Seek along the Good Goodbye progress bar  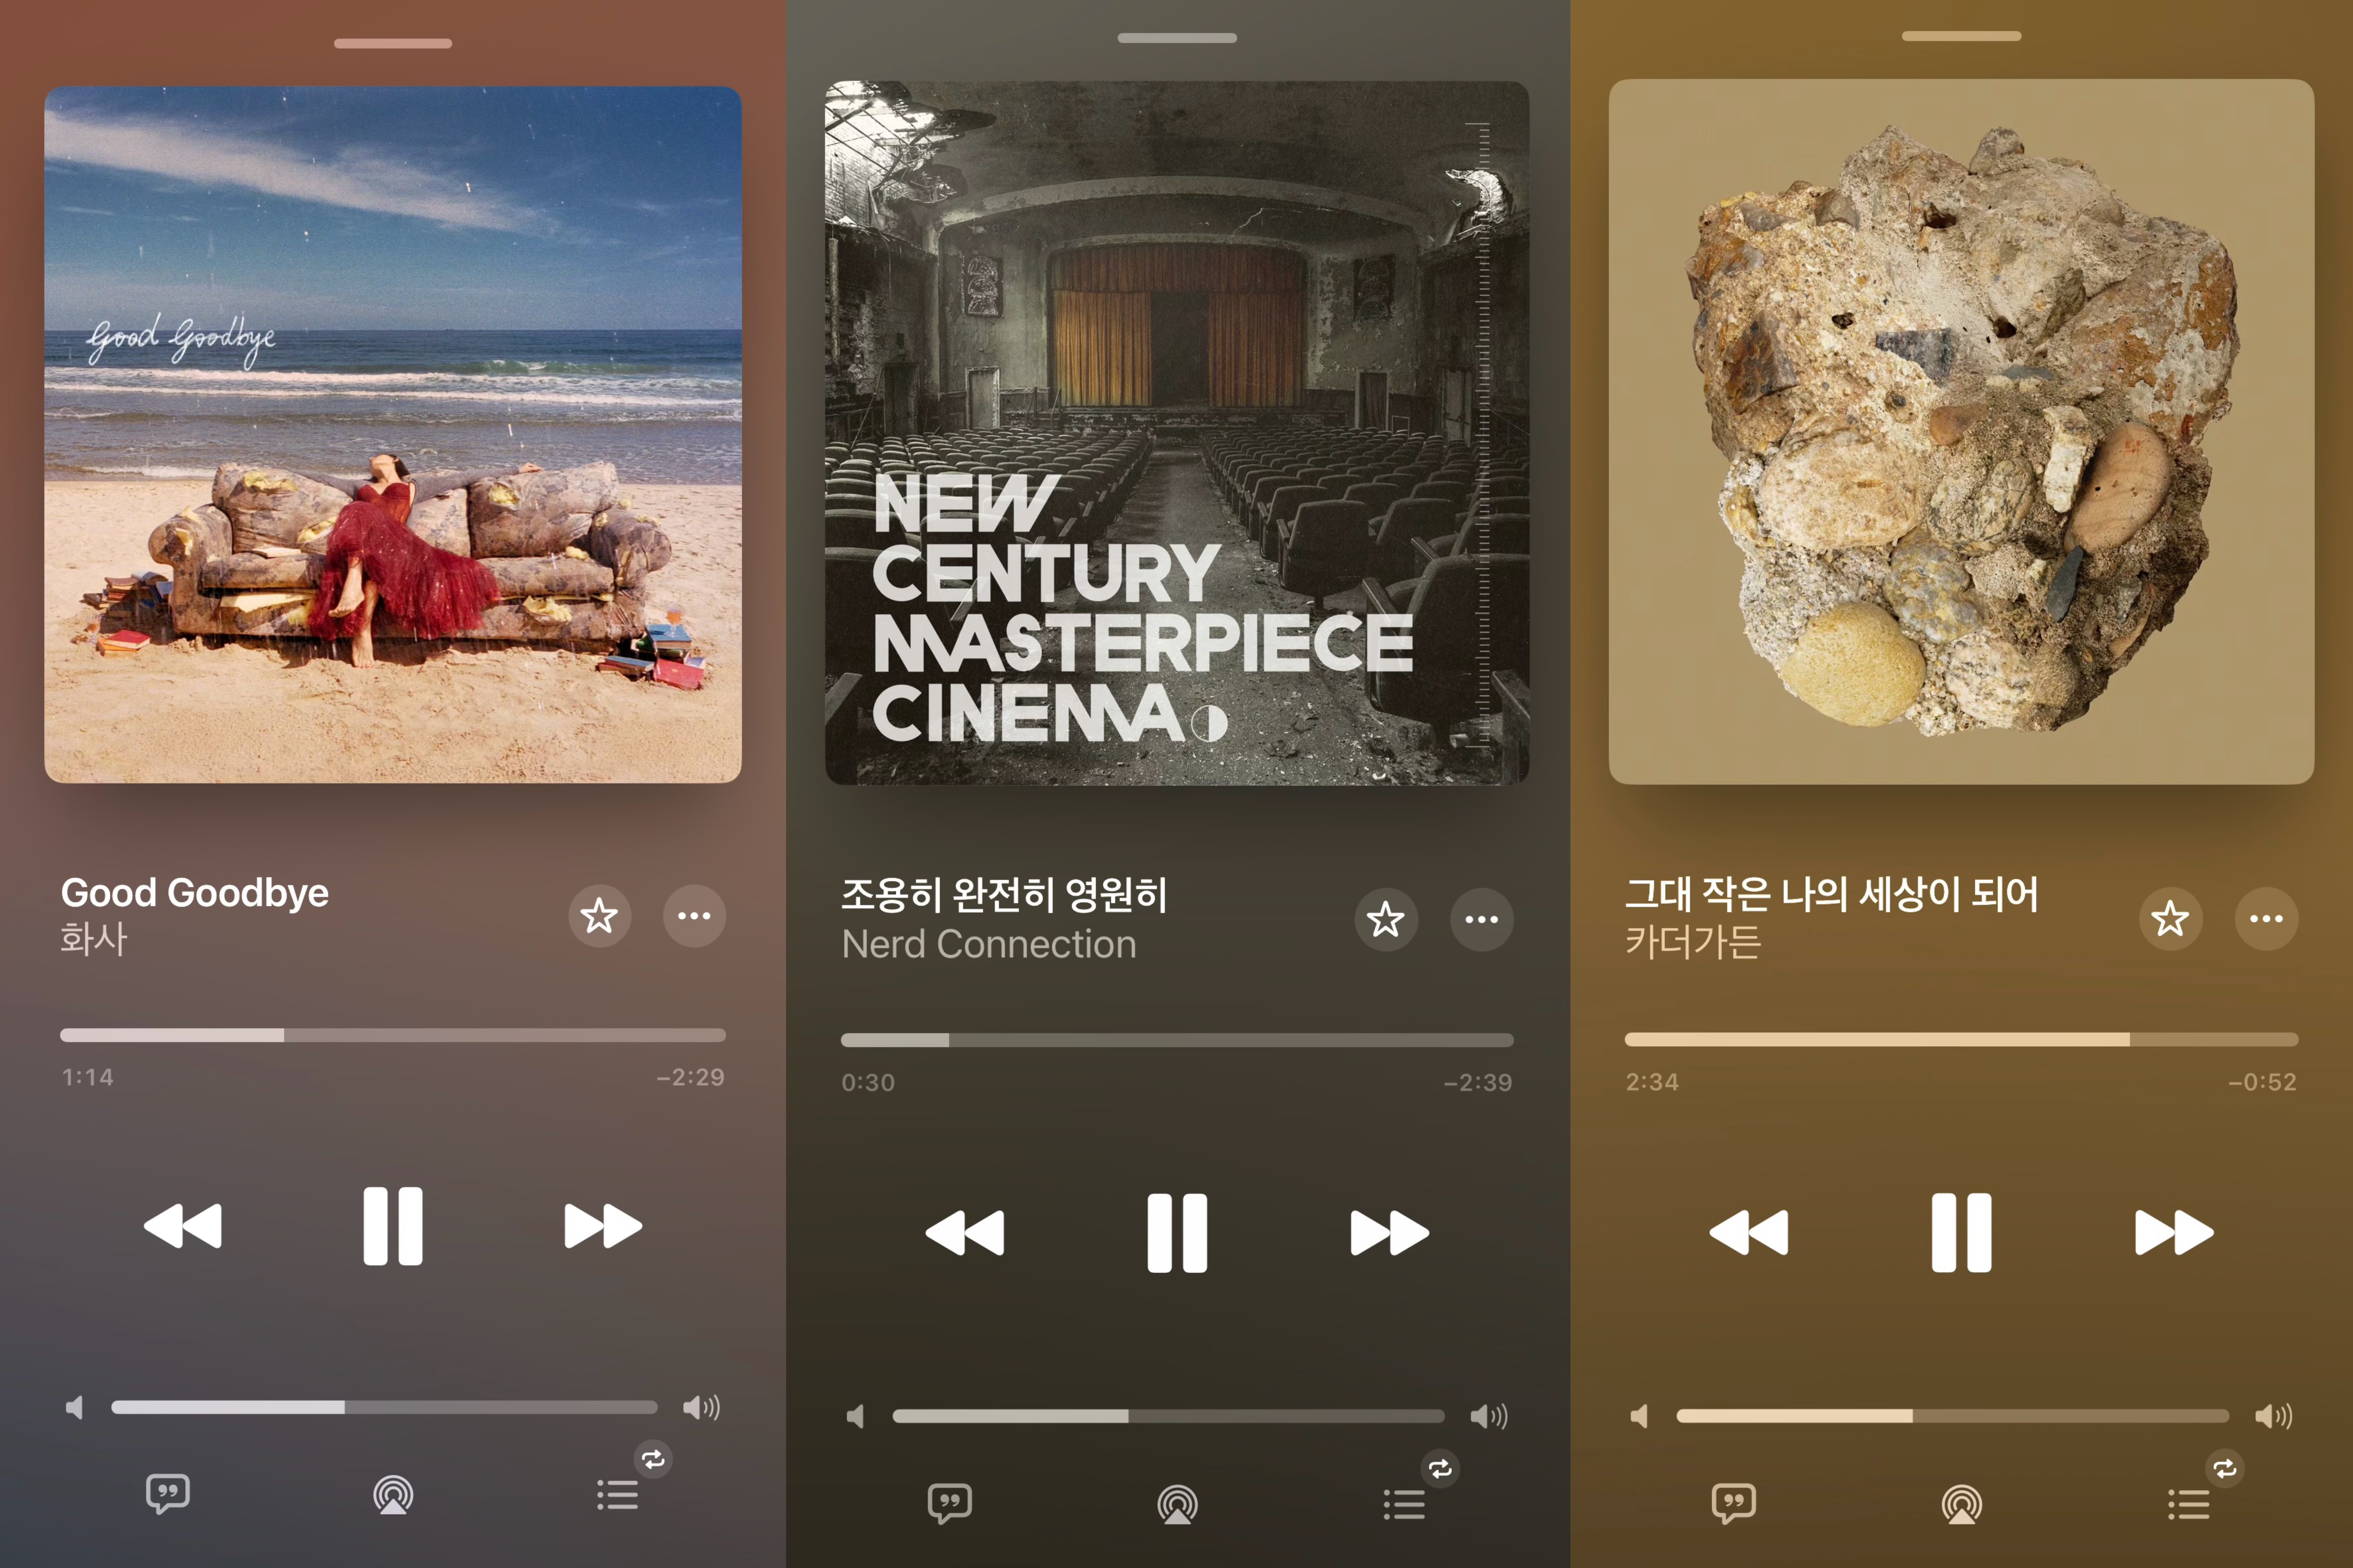[393, 1035]
